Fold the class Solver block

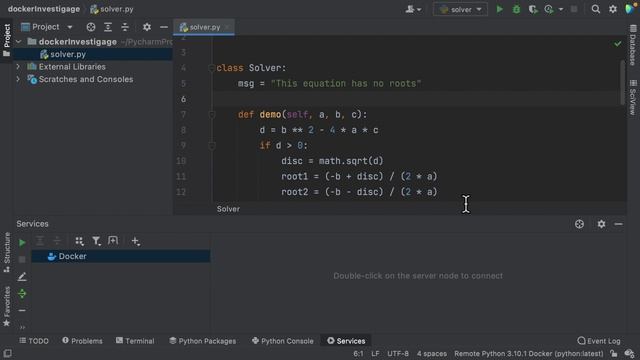tap(211, 68)
